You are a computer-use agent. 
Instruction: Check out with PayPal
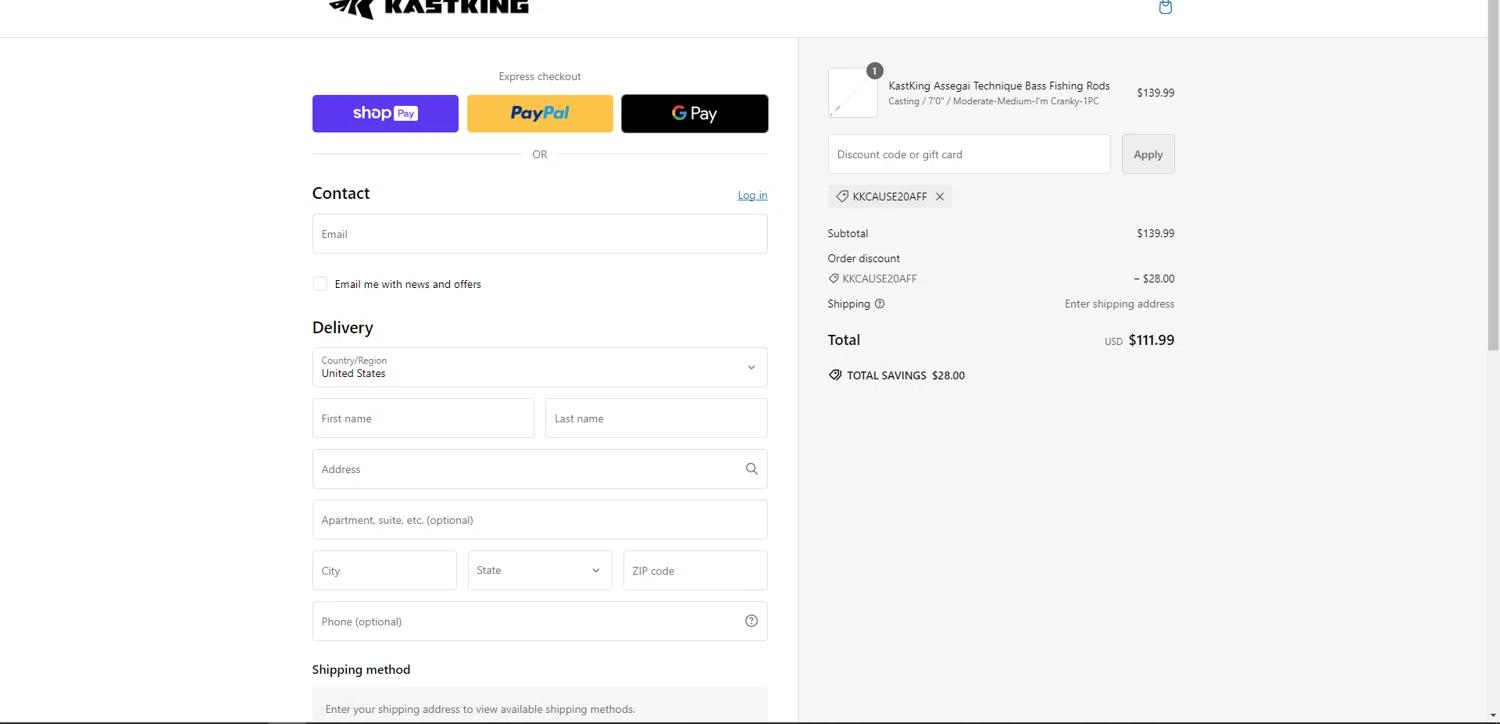pyautogui.click(x=540, y=114)
